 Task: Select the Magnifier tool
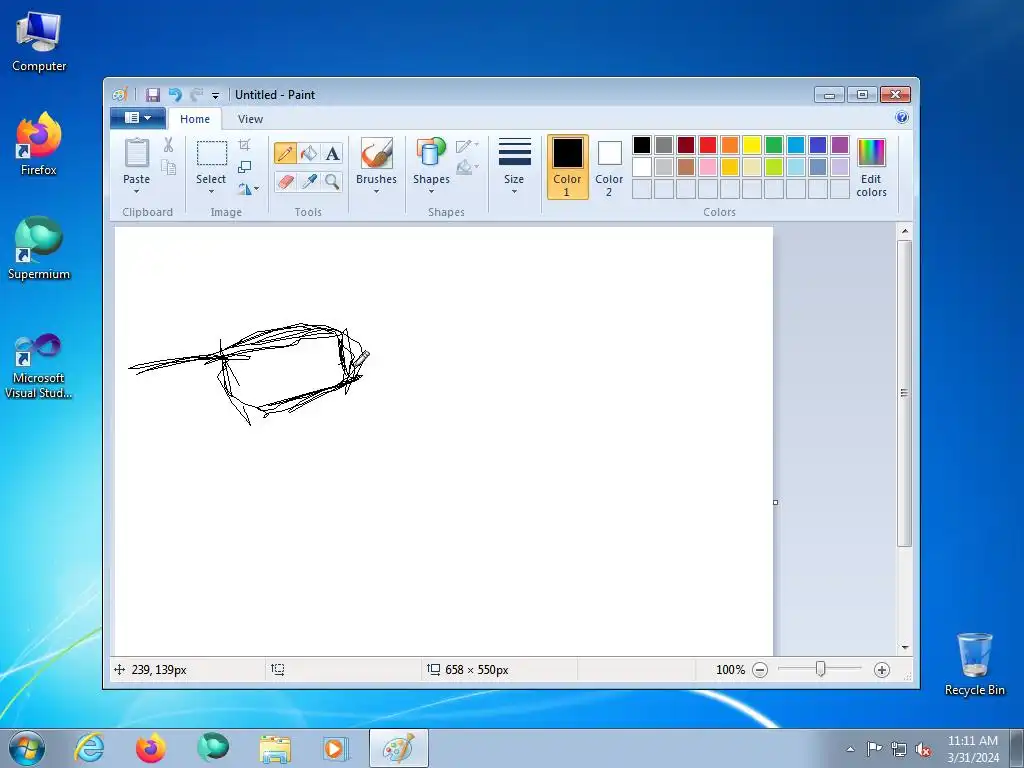332,181
